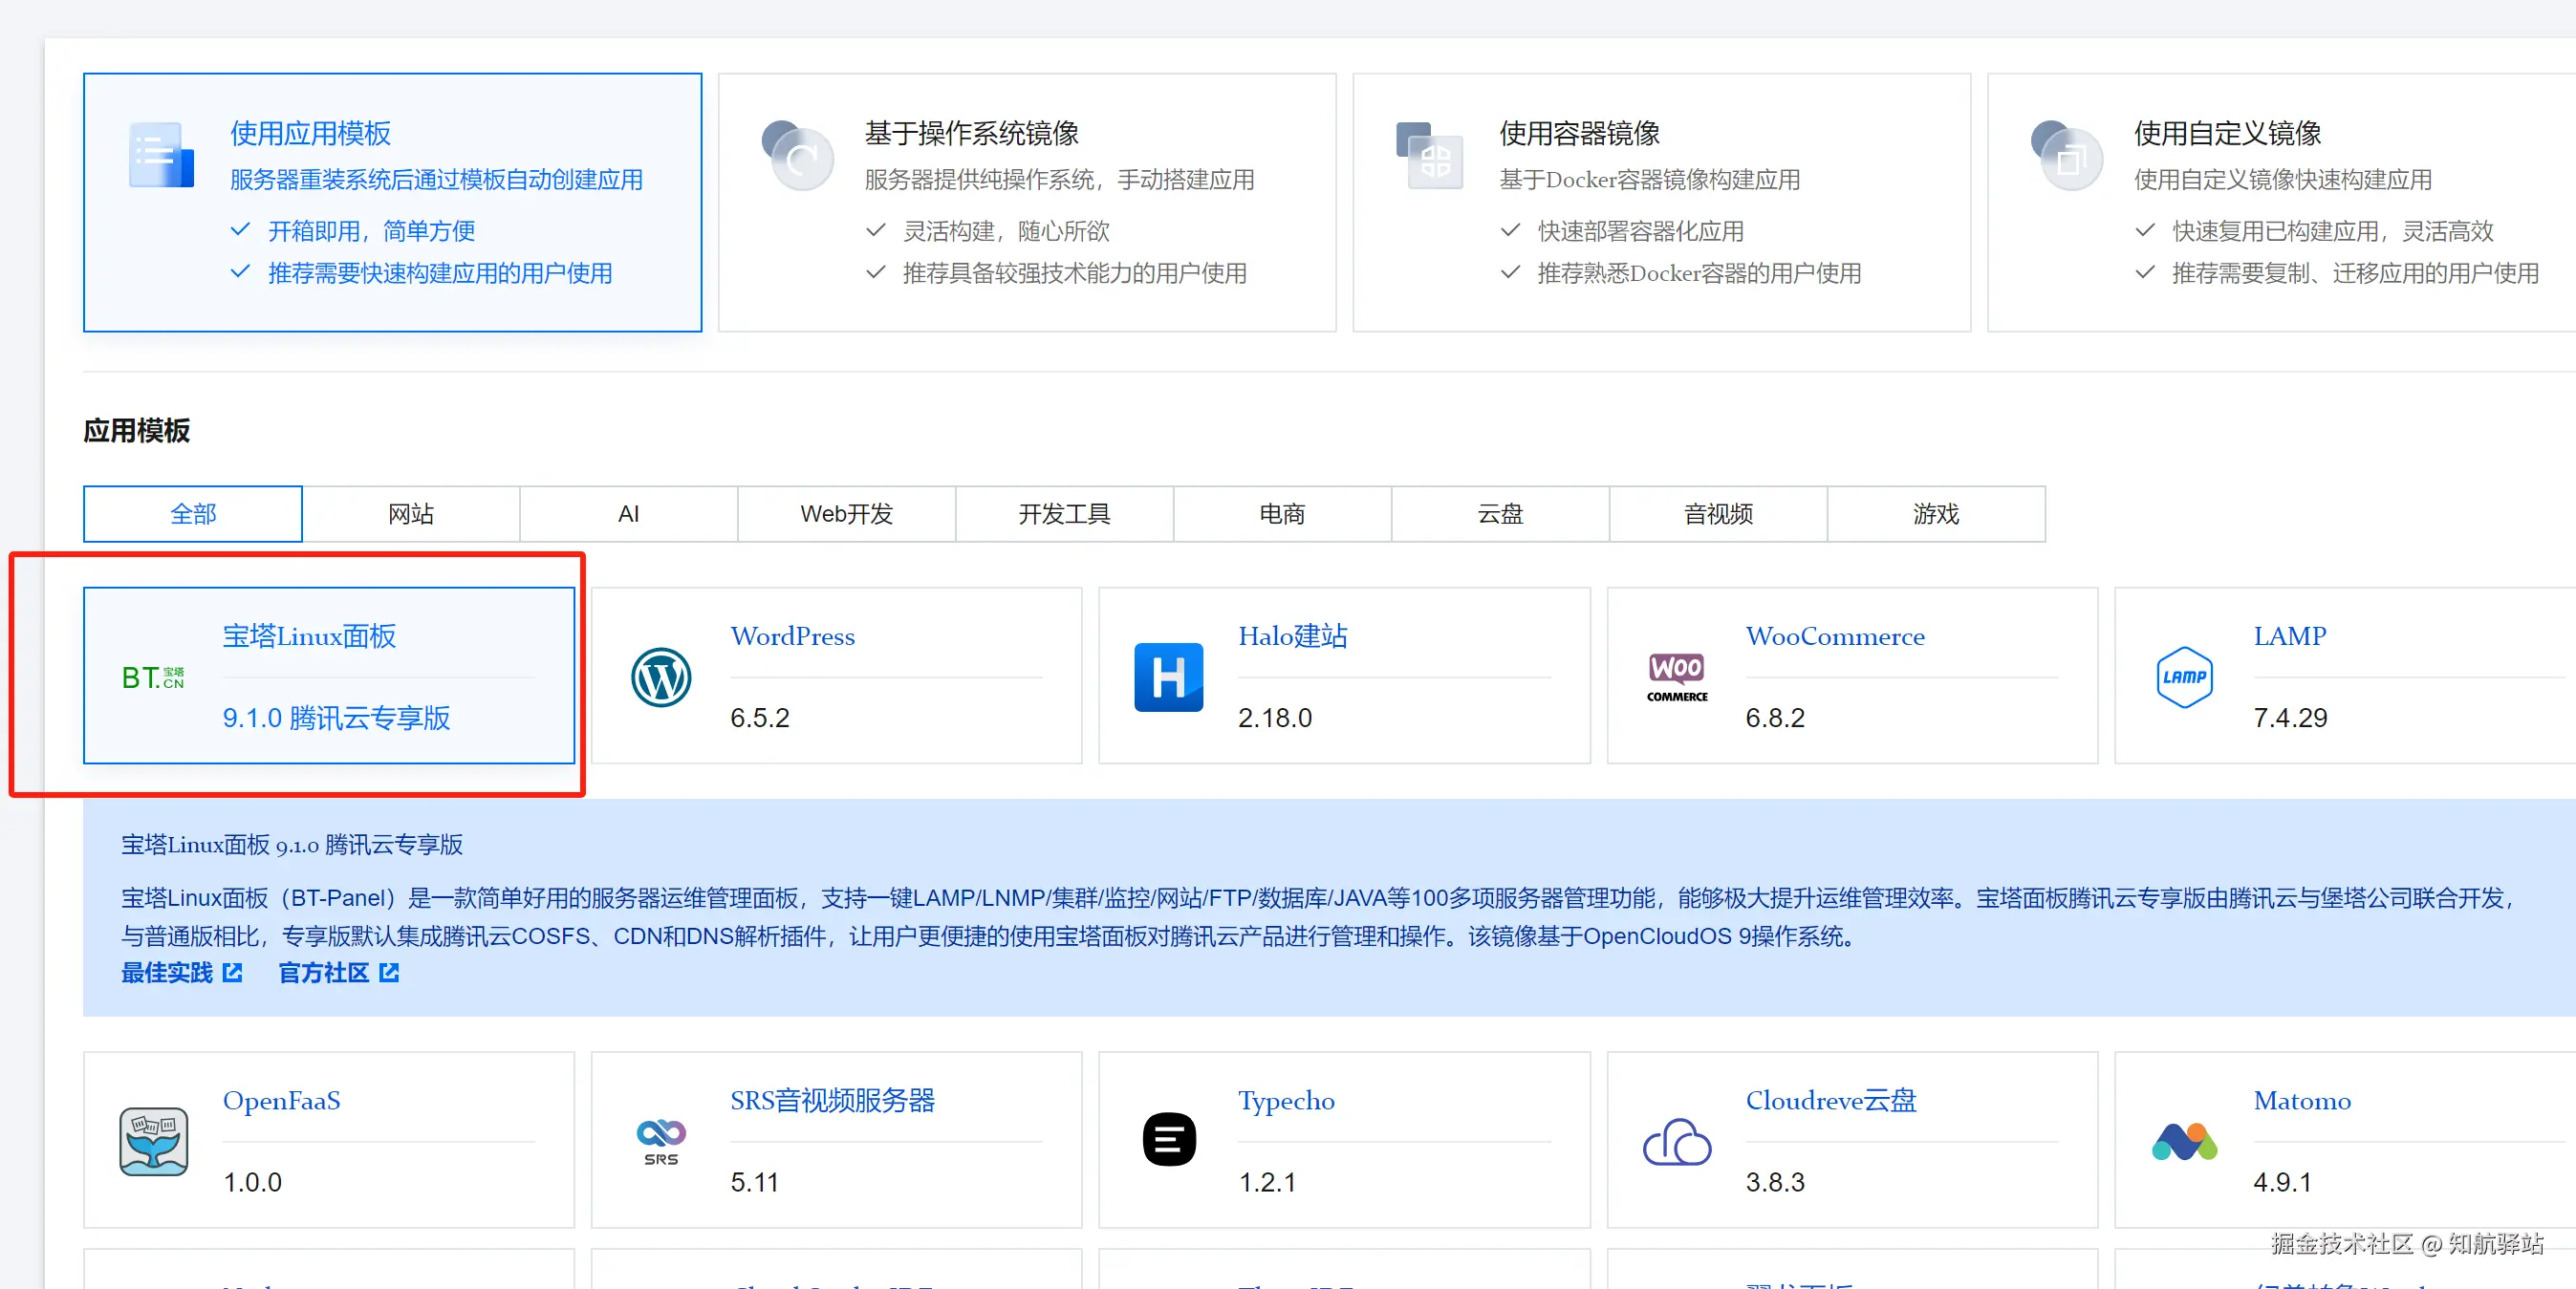Click description heading 宝塔Linux面板 9.1.0 腾讯云专享版
Image resolution: width=2576 pixels, height=1289 pixels.
(292, 845)
